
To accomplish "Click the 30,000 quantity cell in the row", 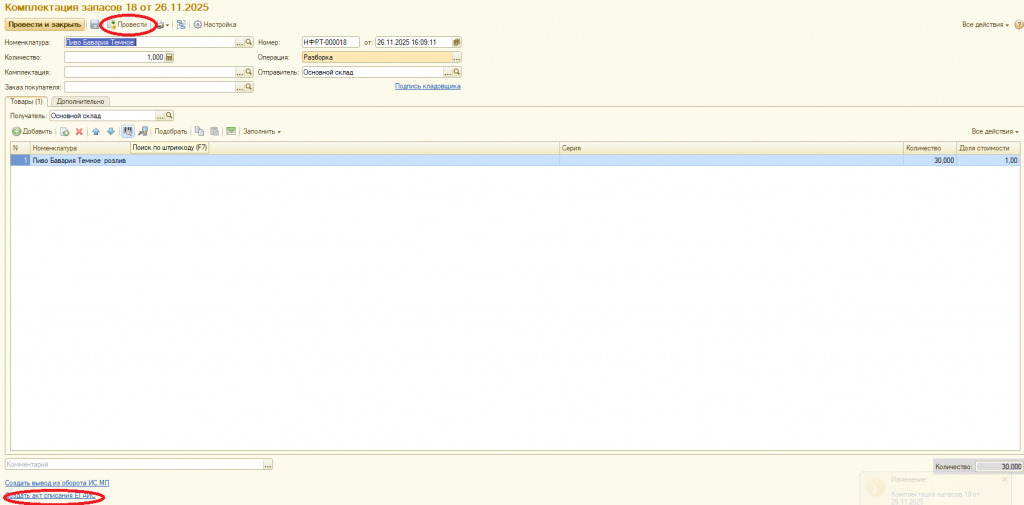I will [929, 160].
